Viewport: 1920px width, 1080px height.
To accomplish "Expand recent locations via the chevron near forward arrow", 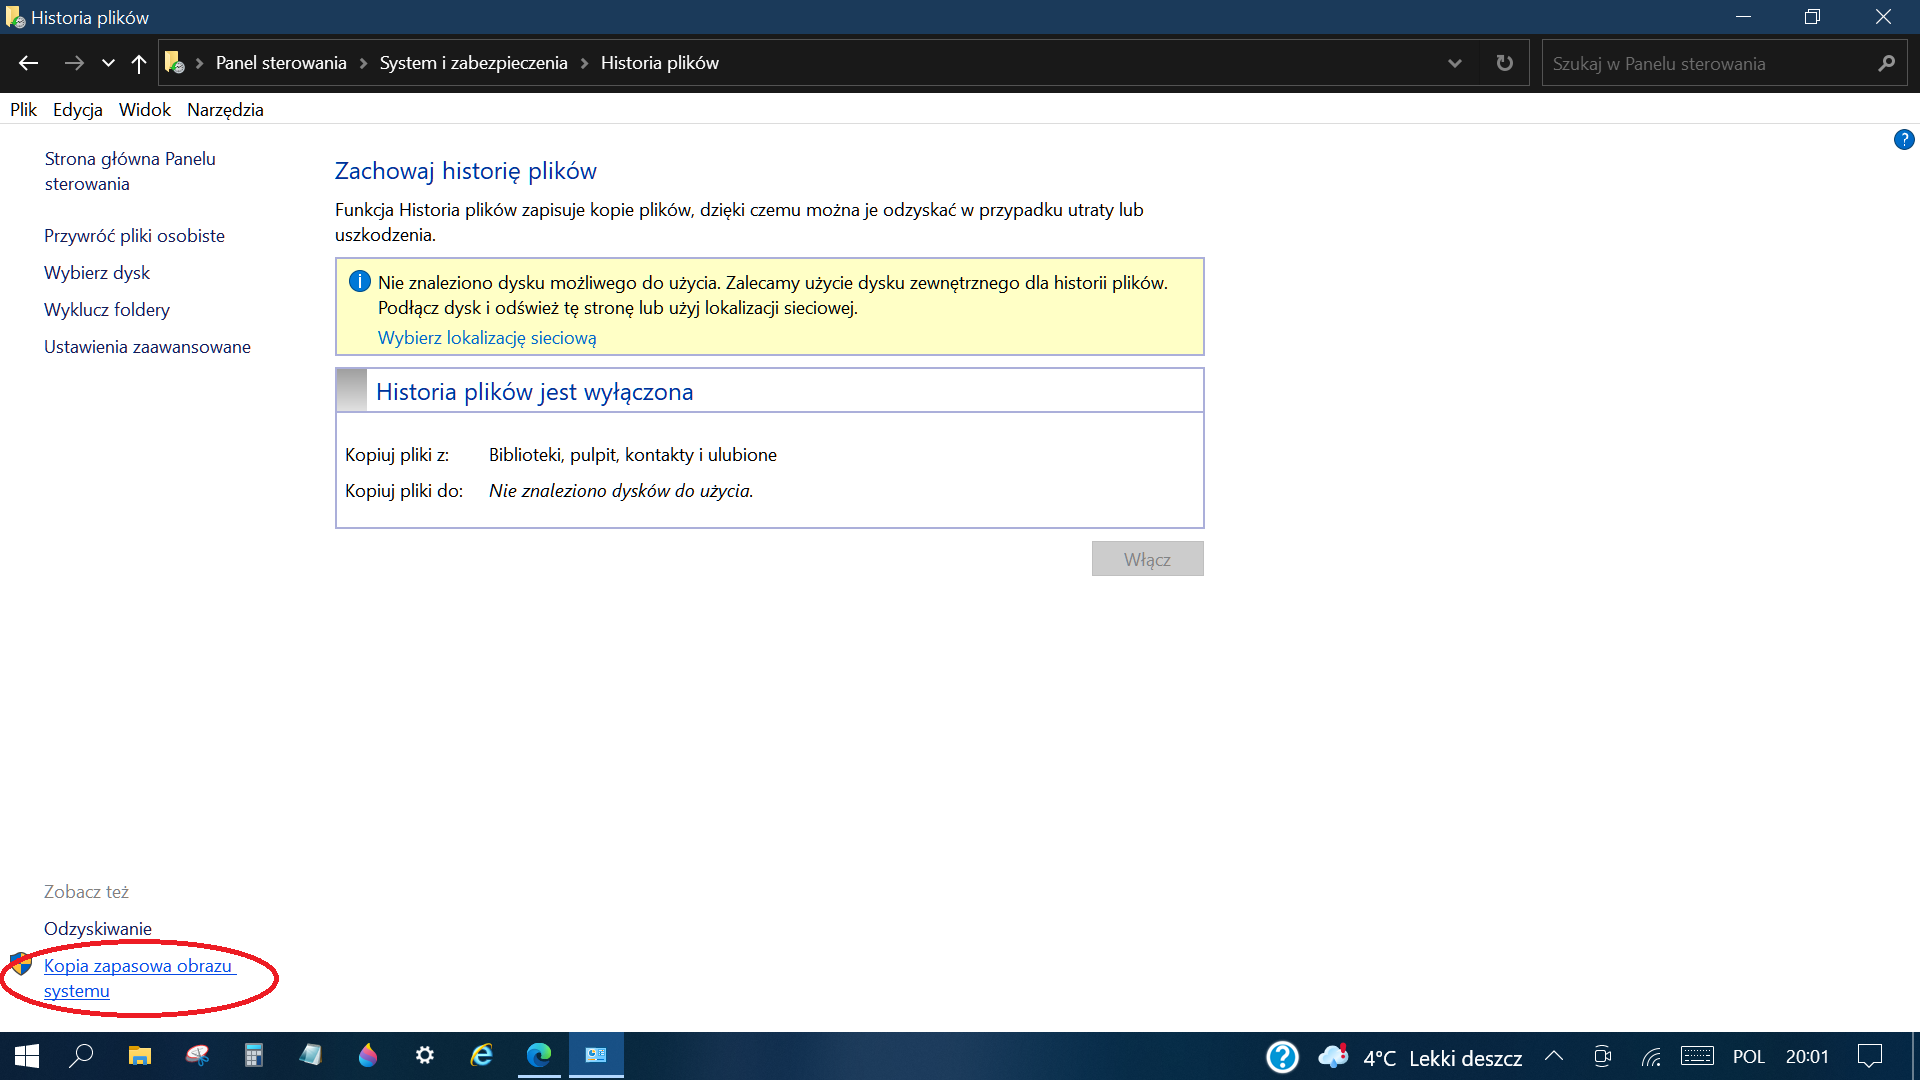I will (108, 62).
